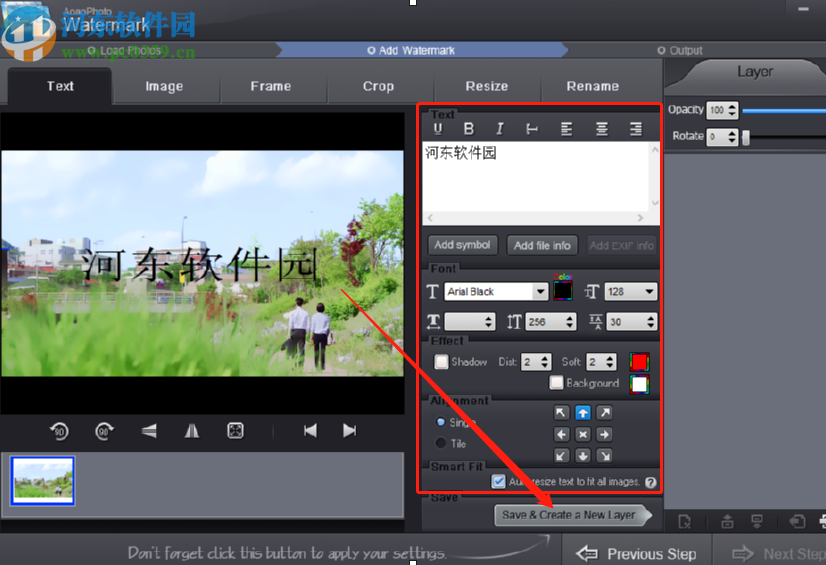Mirror the photo vertically
The width and height of the screenshot is (826, 565).
[192, 431]
